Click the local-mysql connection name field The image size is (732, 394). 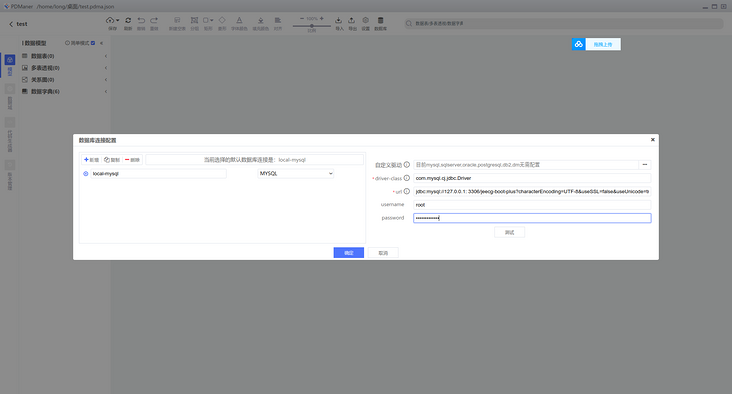[x=158, y=174]
